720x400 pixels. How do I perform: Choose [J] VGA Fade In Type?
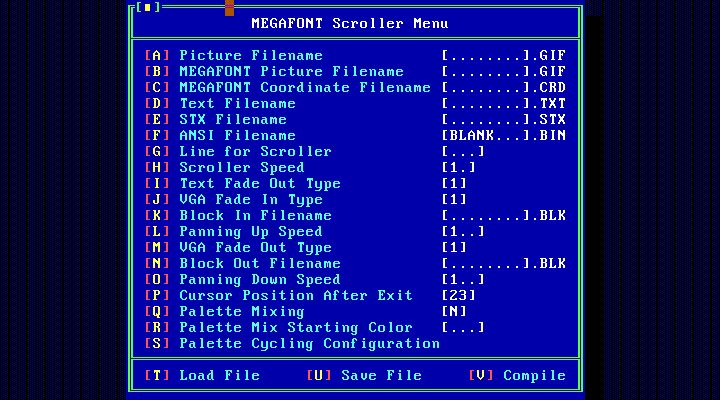pyautogui.click(x=234, y=200)
